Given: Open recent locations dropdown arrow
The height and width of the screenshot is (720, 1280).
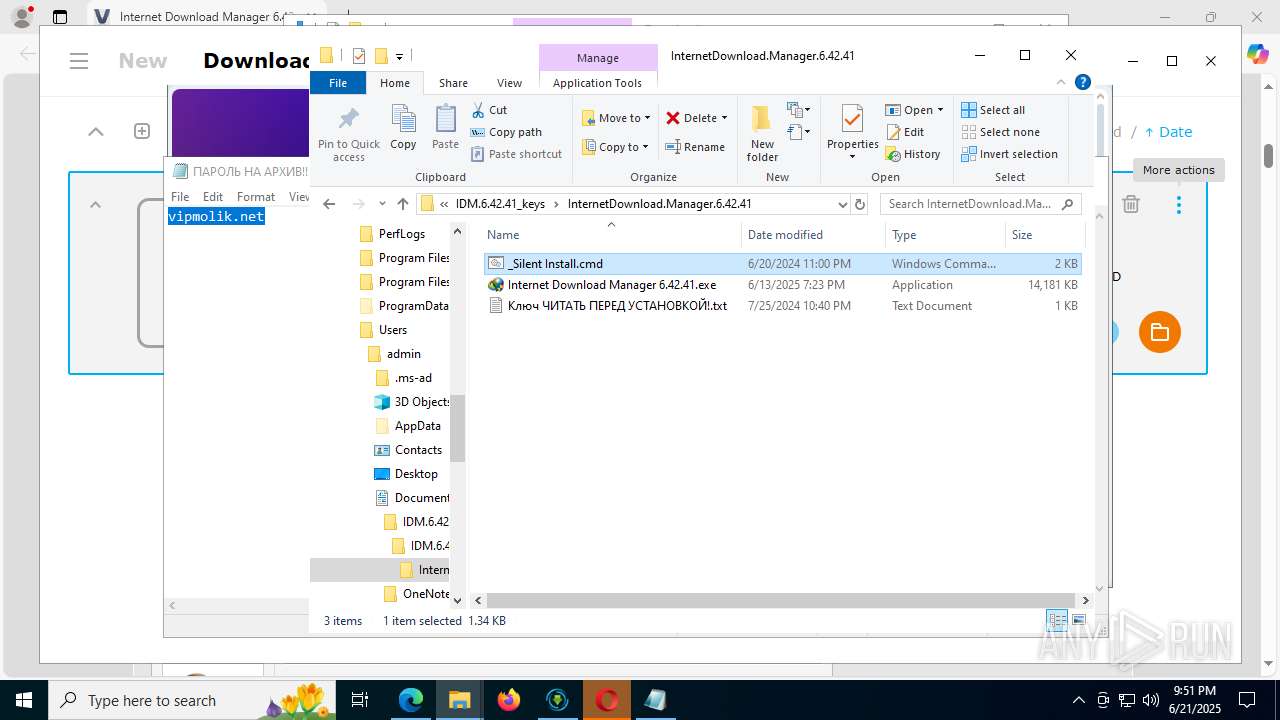Looking at the screenshot, I should coord(383,204).
